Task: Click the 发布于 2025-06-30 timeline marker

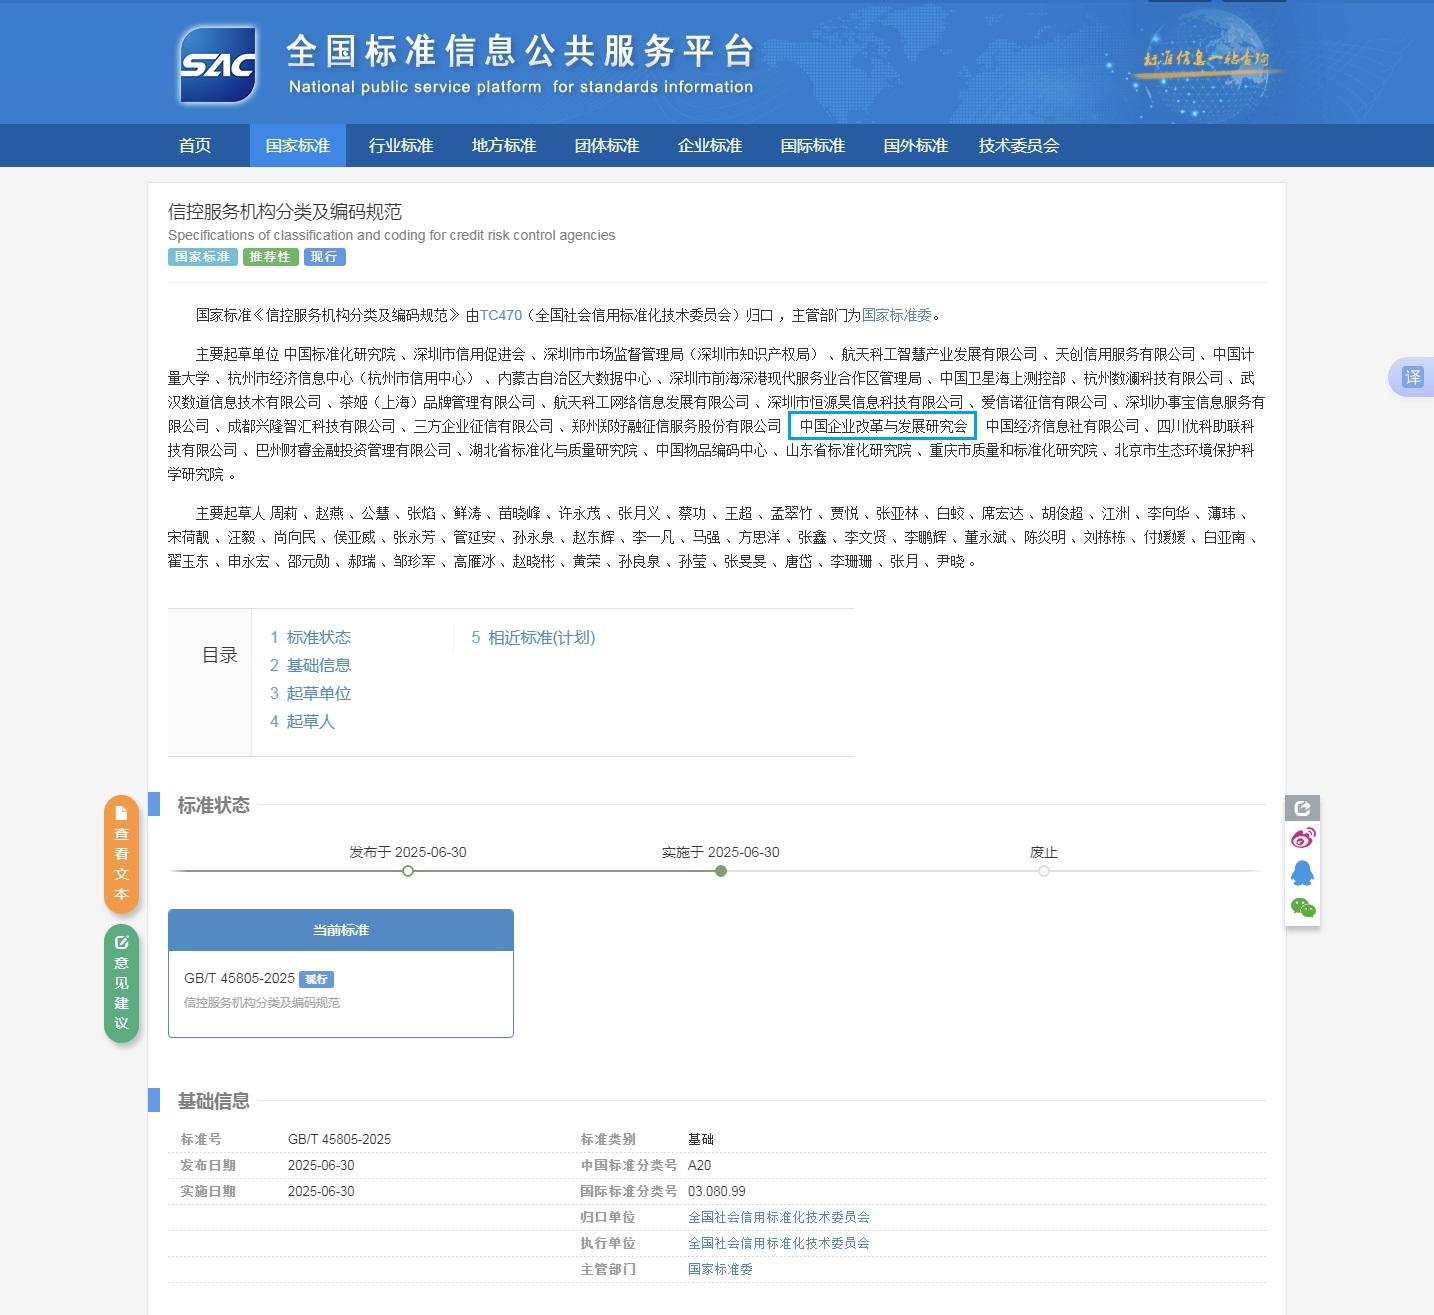Action: (408, 871)
